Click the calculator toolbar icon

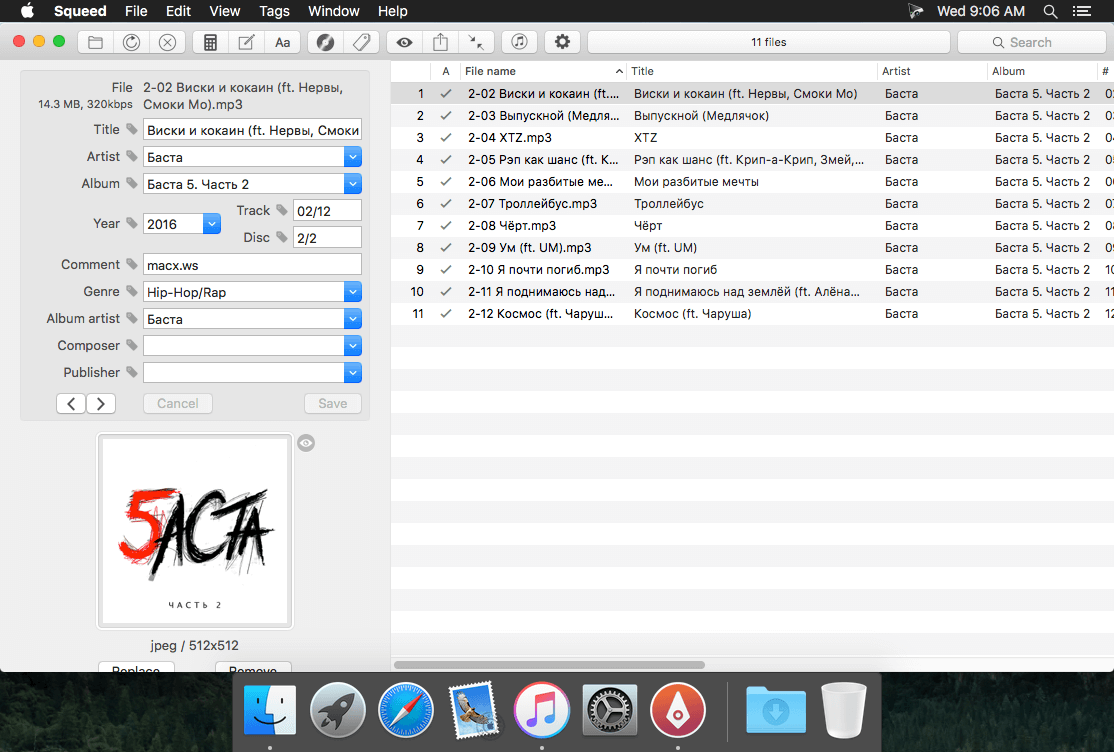click(210, 43)
